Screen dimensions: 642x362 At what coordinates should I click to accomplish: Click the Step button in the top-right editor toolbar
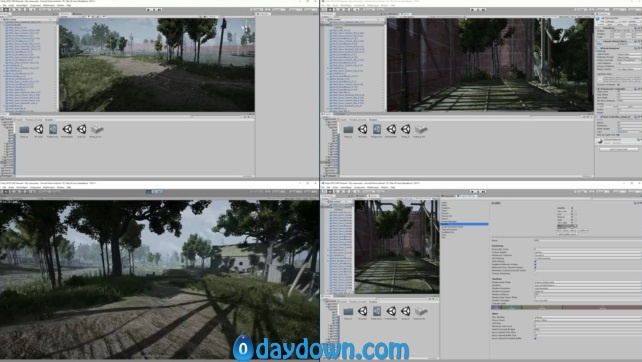(x=483, y=9)
